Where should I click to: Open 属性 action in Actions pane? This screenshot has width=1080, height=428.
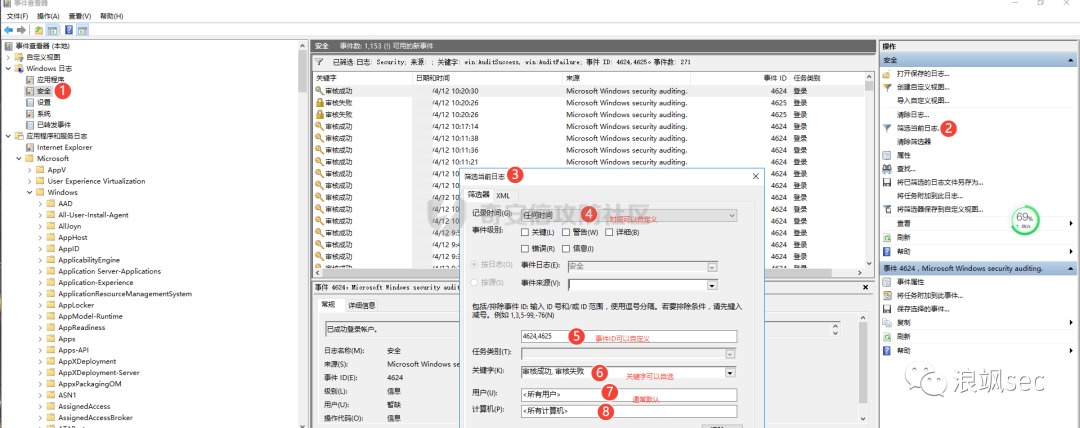[x=904, y=155]
